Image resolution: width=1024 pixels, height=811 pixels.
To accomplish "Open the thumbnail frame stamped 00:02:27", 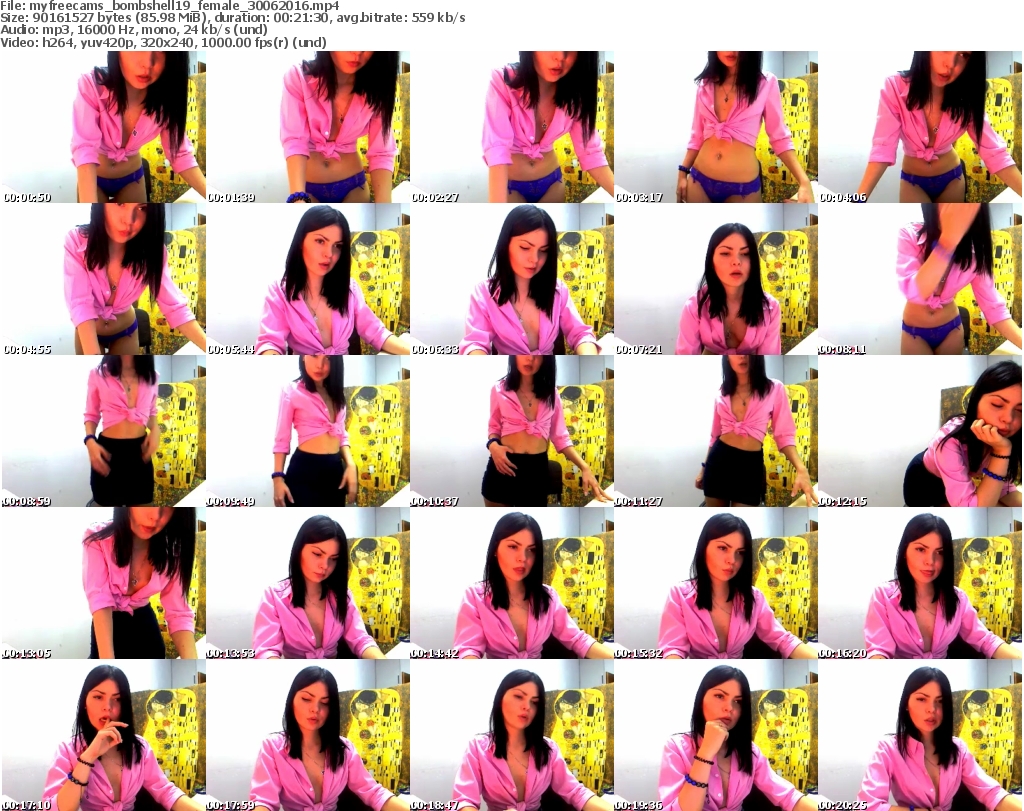I will click(x=512, y=127).
